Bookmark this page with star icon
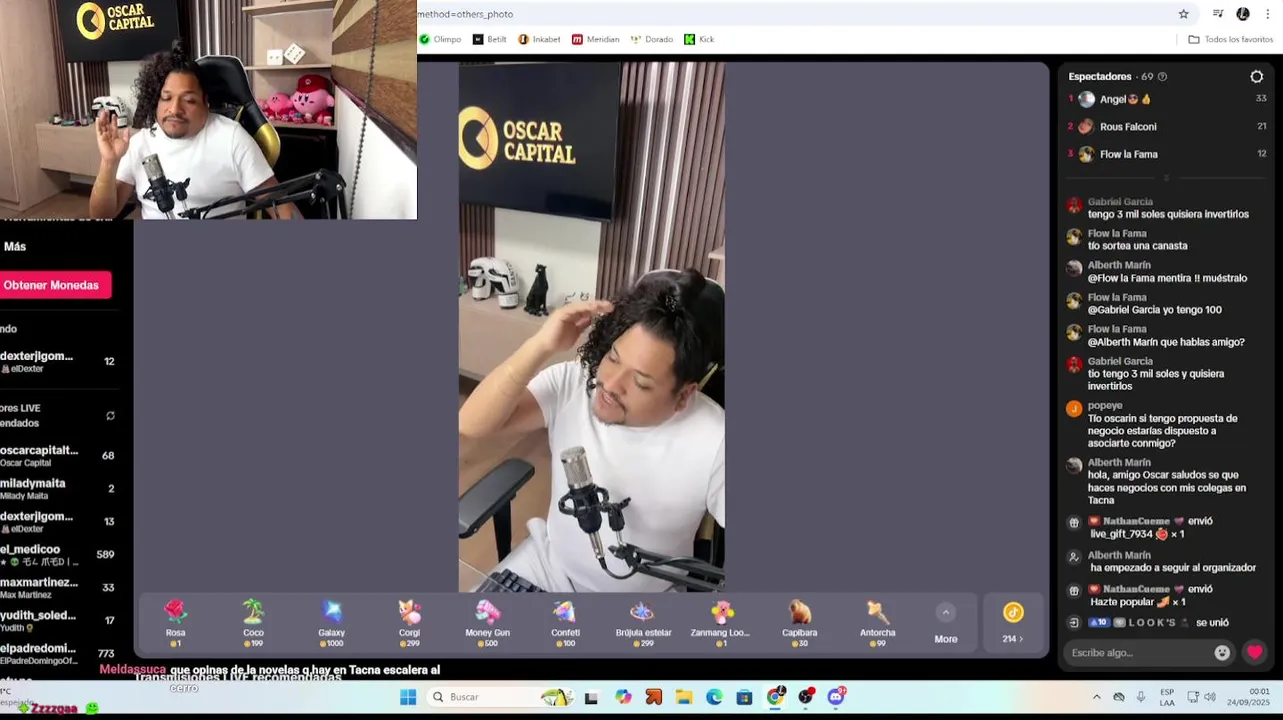 1184,14
